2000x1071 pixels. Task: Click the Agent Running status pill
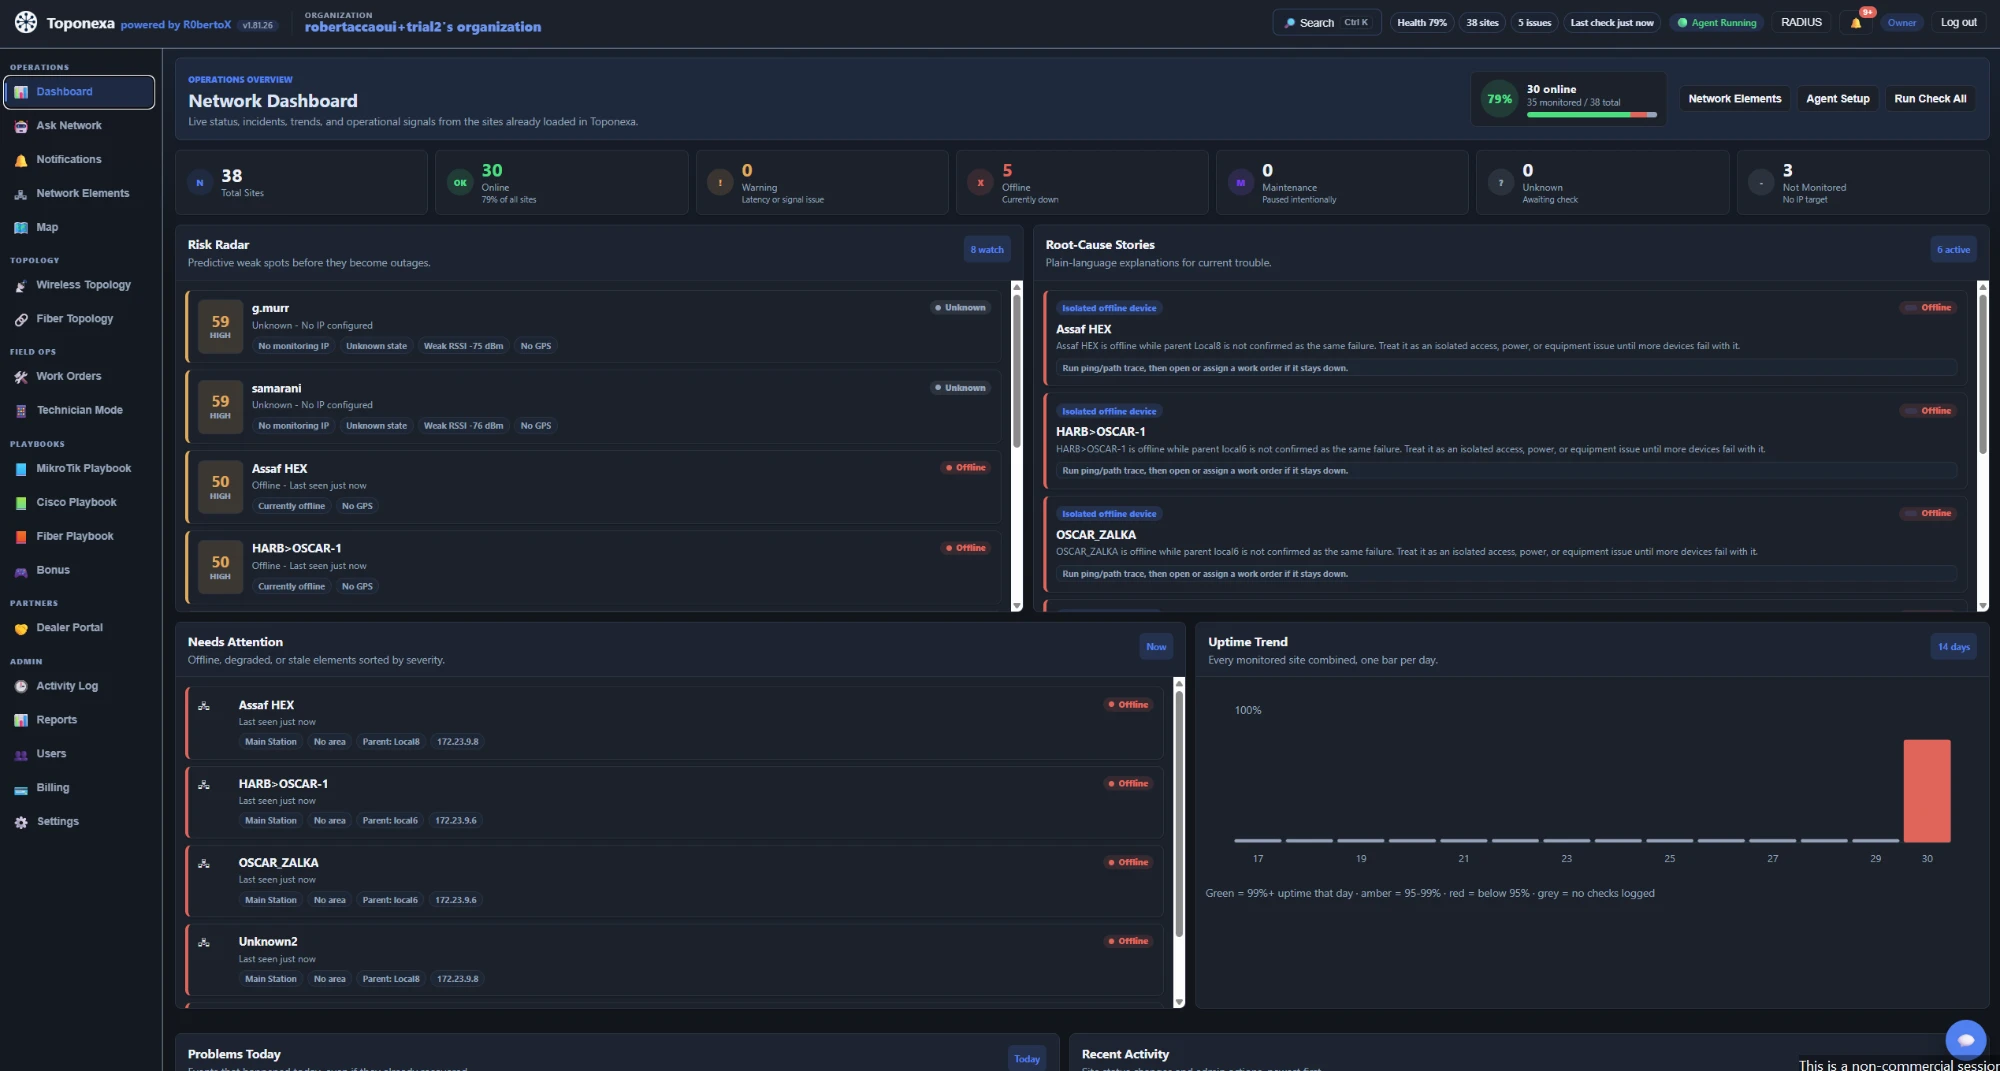pos(1717,23)
